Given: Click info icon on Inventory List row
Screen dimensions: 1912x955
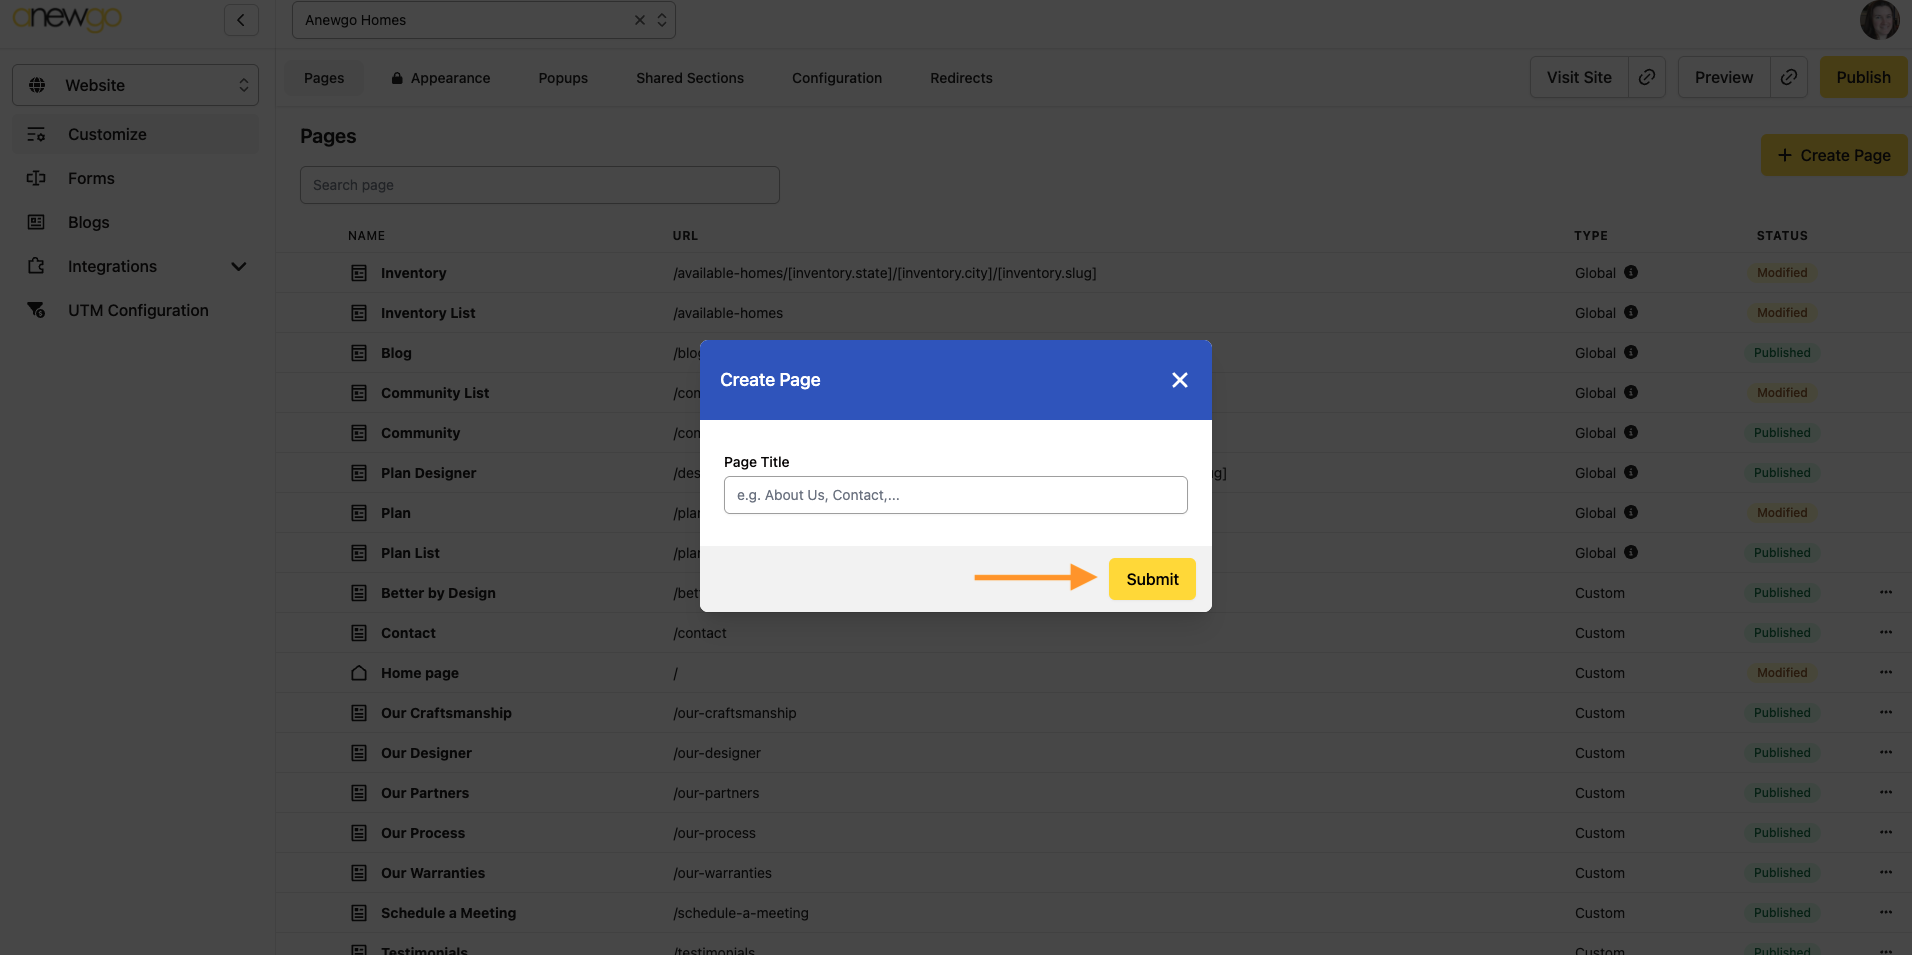Looking at the screenshot, I should point(1631,312).
